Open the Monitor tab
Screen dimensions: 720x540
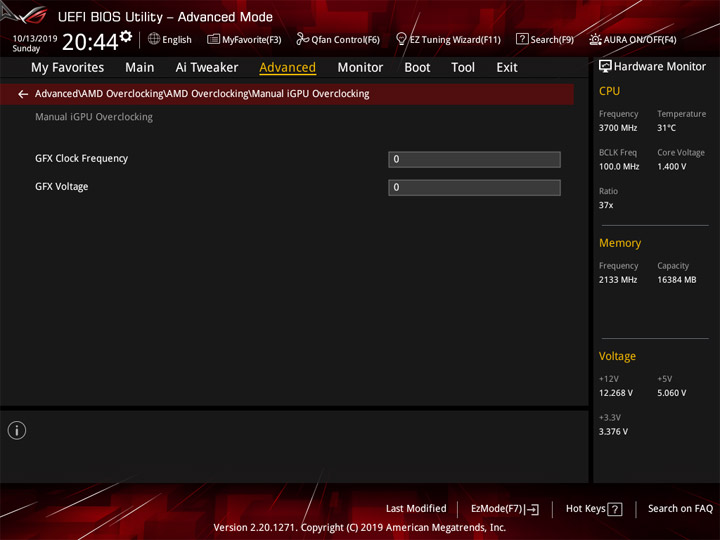pyautogui.click(x=360, y=68)
